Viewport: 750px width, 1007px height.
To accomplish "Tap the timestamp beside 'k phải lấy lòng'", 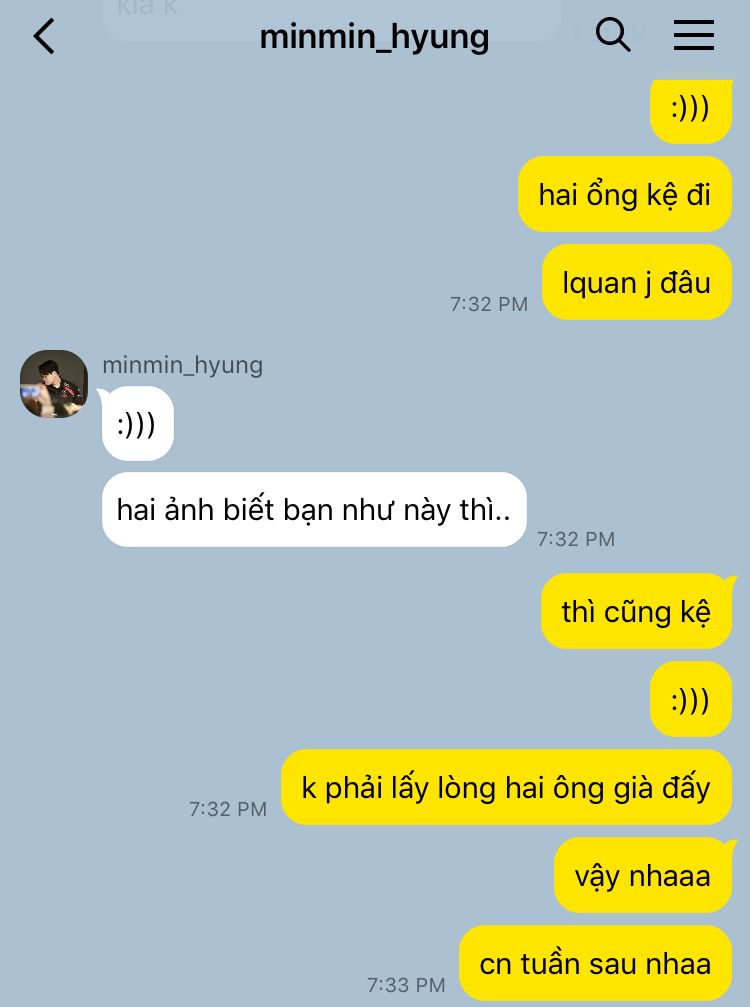I will (228, 809).
